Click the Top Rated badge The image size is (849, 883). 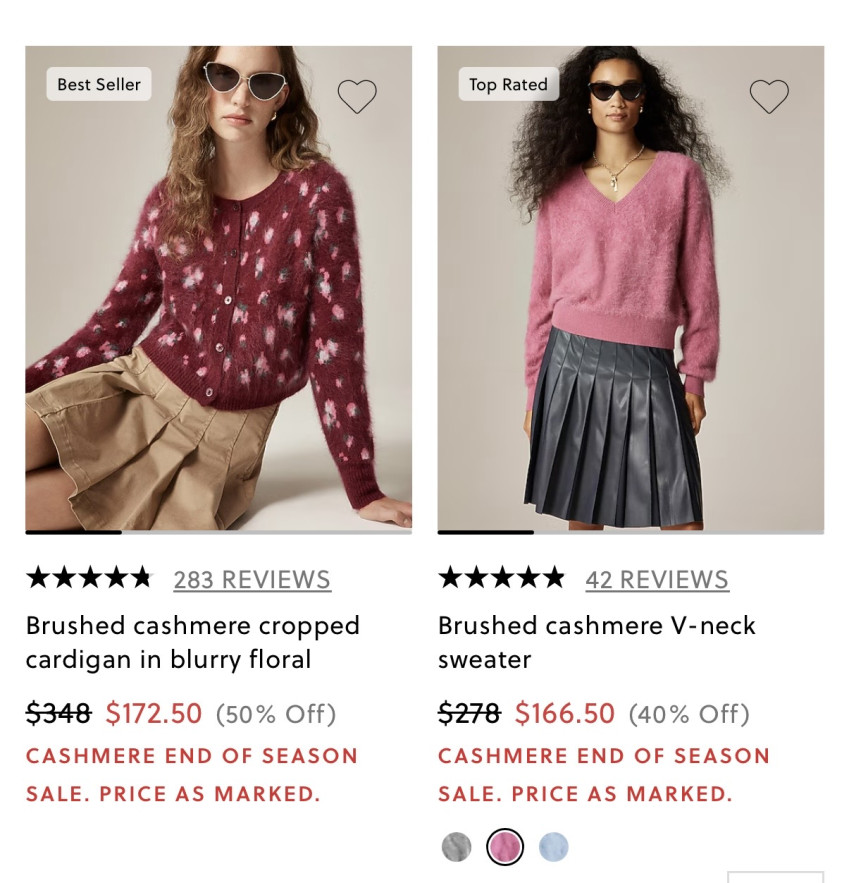(508, 84)
